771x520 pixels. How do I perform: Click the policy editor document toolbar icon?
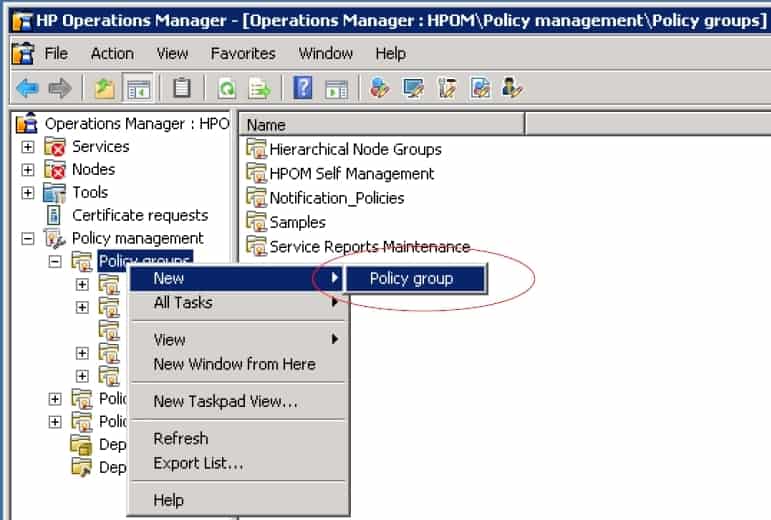pos(480,88)
